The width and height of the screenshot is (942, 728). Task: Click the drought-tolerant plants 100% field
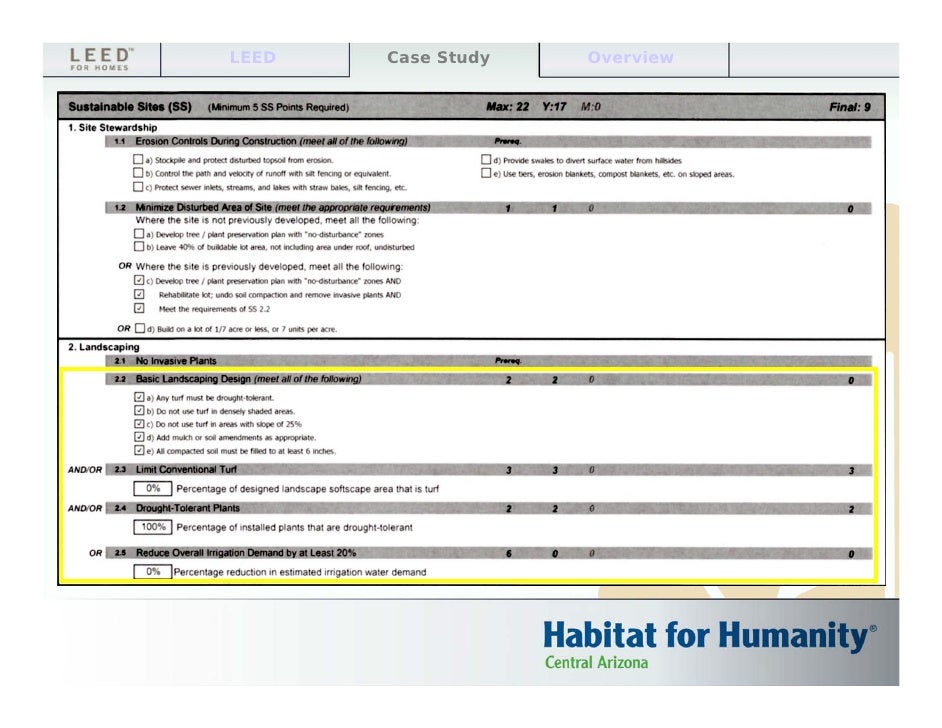(x=153, y=527)
